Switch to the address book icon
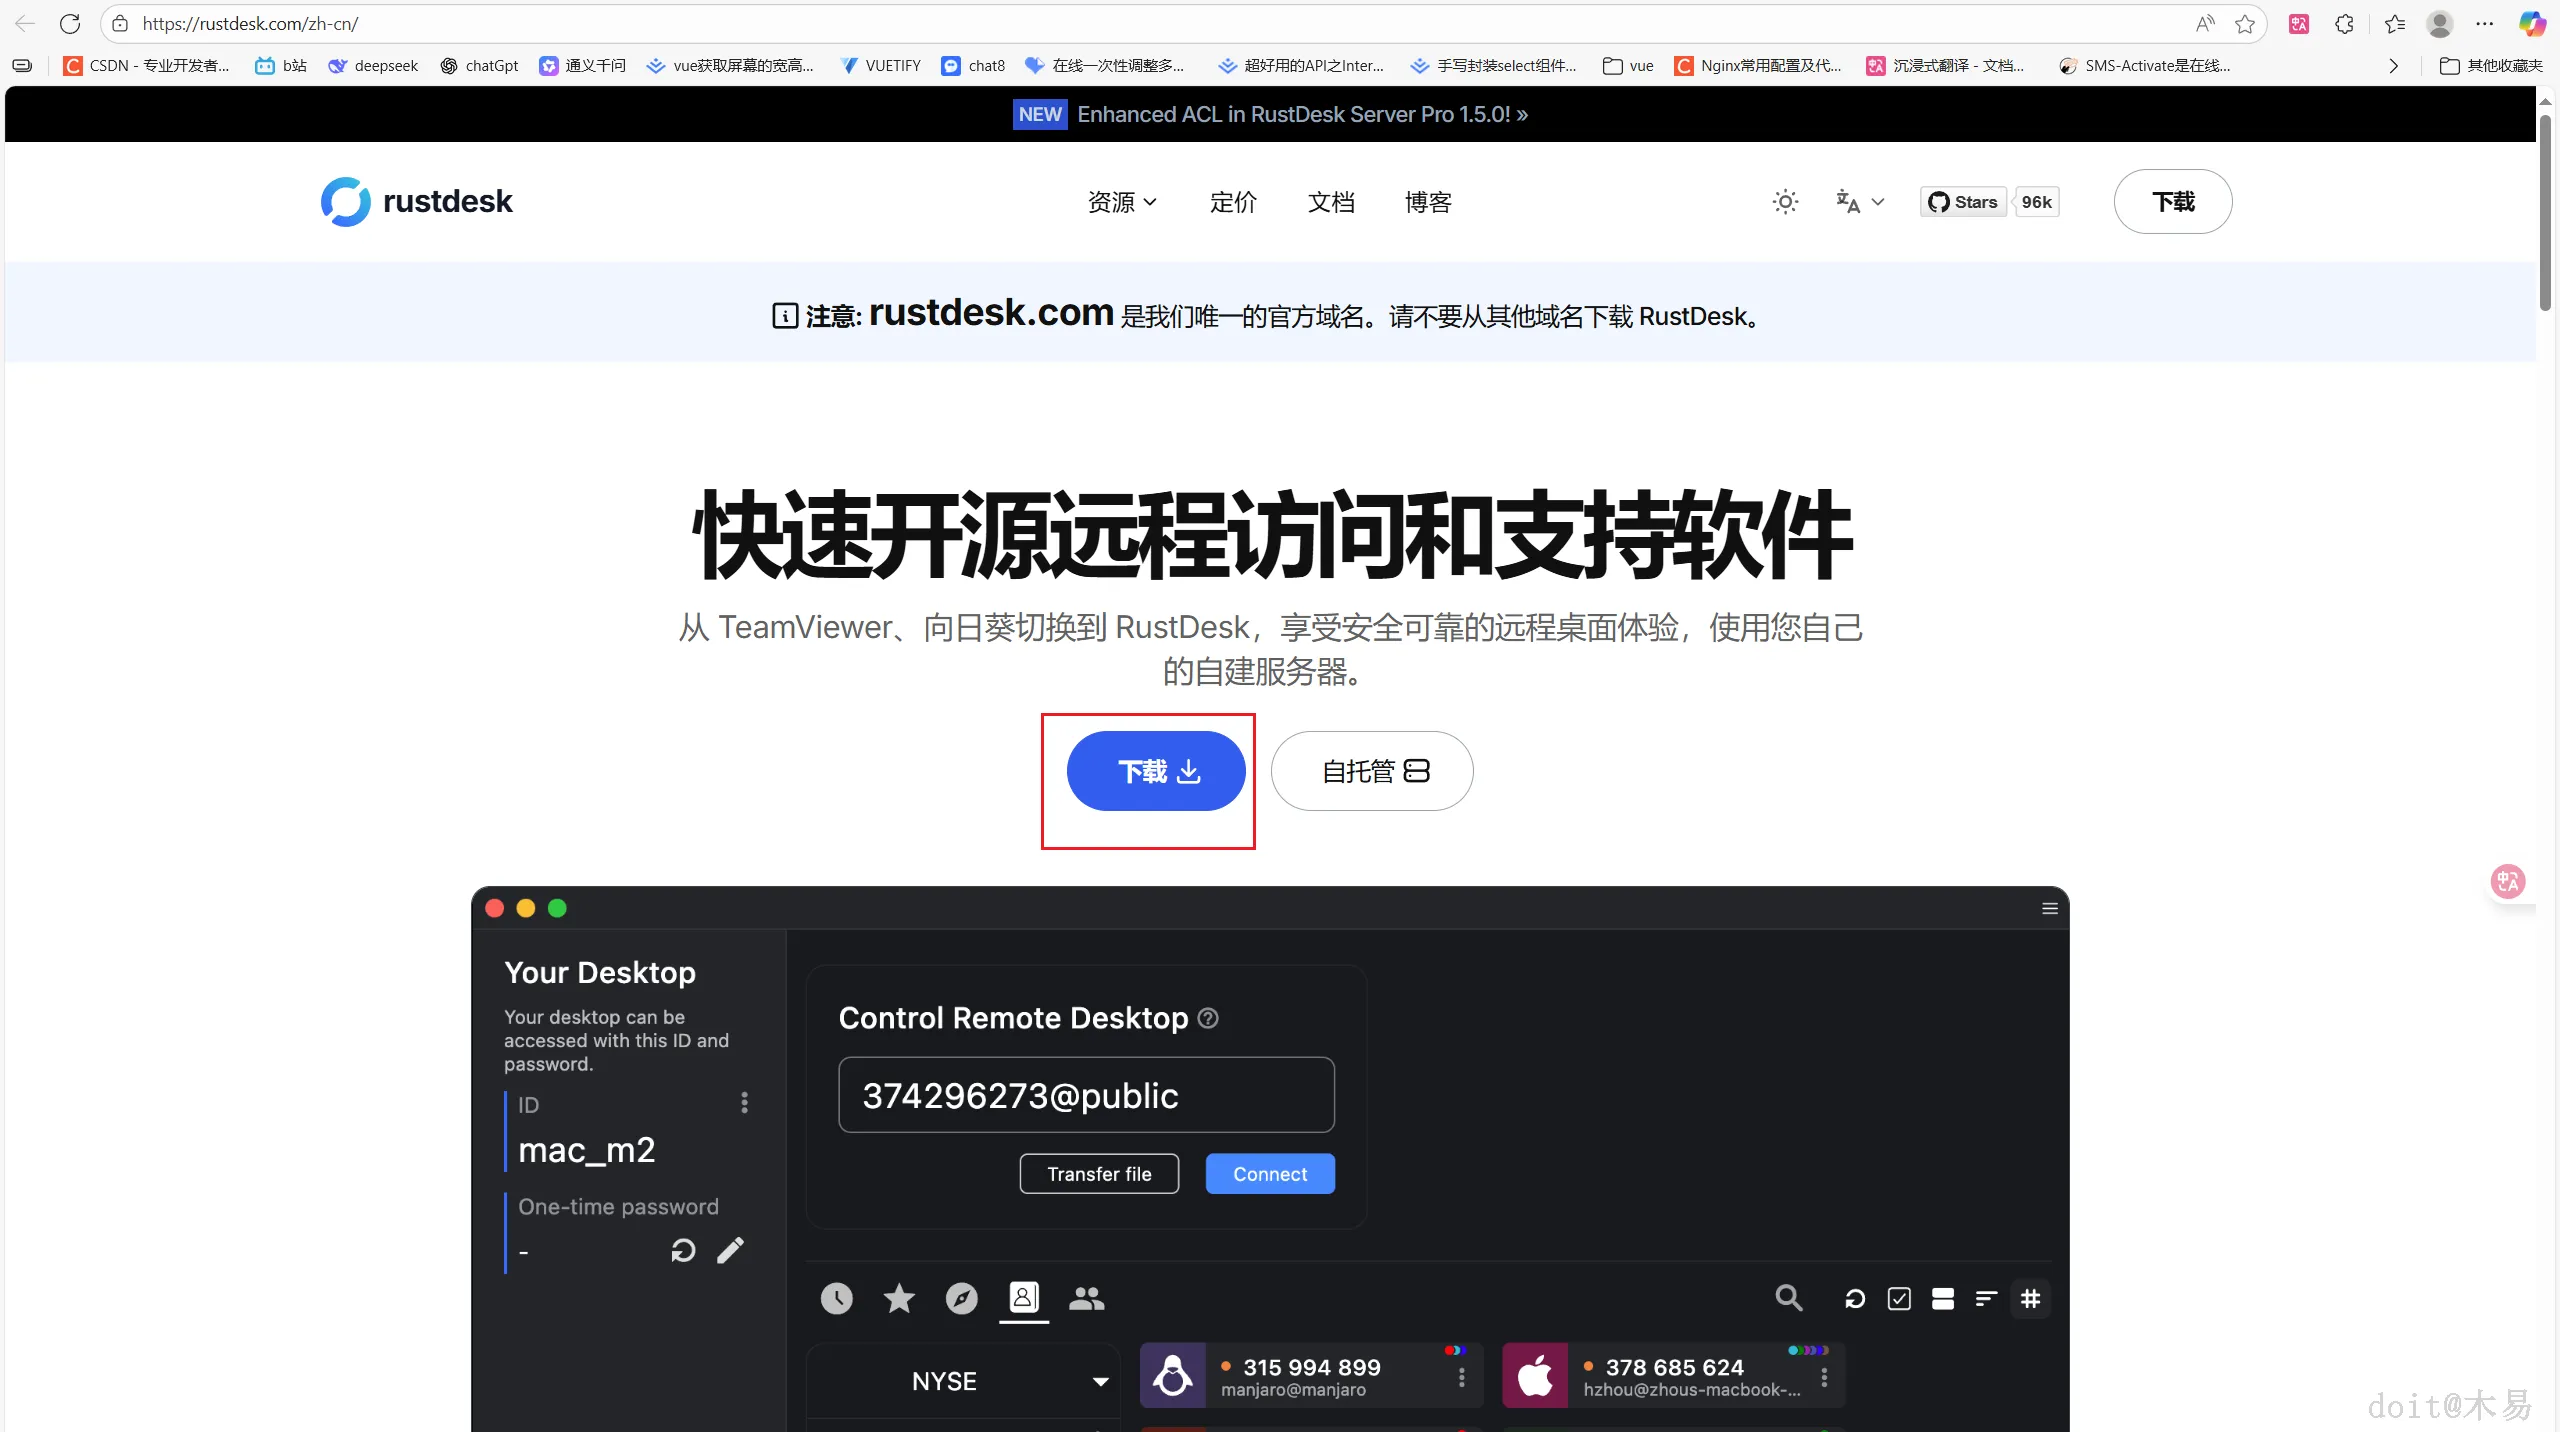The image size is (2560, 1432). [1023, 1298]
